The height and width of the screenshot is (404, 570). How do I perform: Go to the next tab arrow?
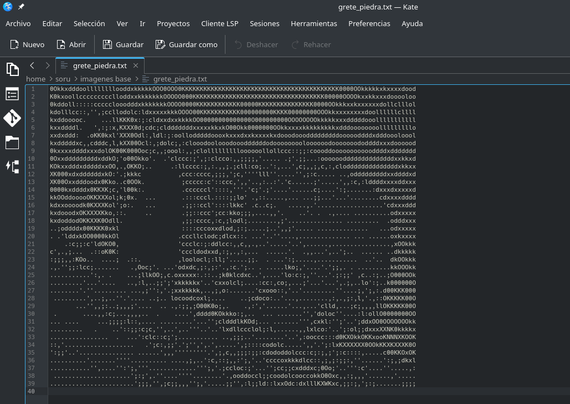click(47, 65)
